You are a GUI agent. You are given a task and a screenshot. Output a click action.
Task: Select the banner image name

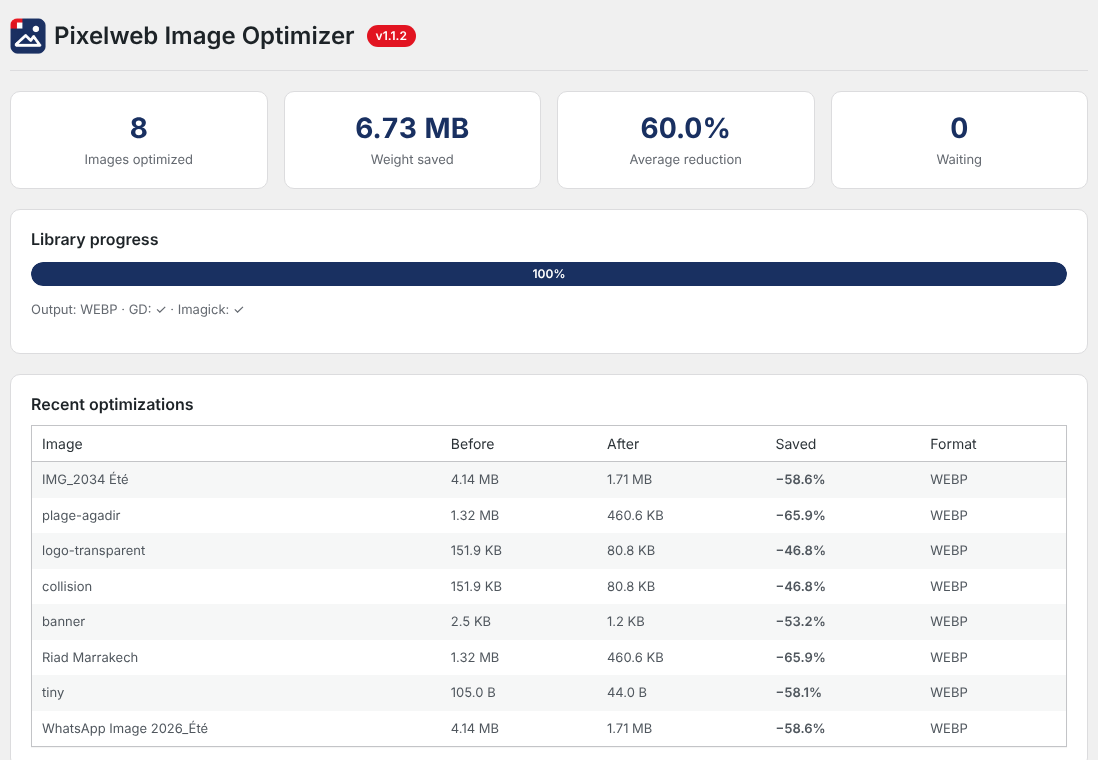[64, 621]
